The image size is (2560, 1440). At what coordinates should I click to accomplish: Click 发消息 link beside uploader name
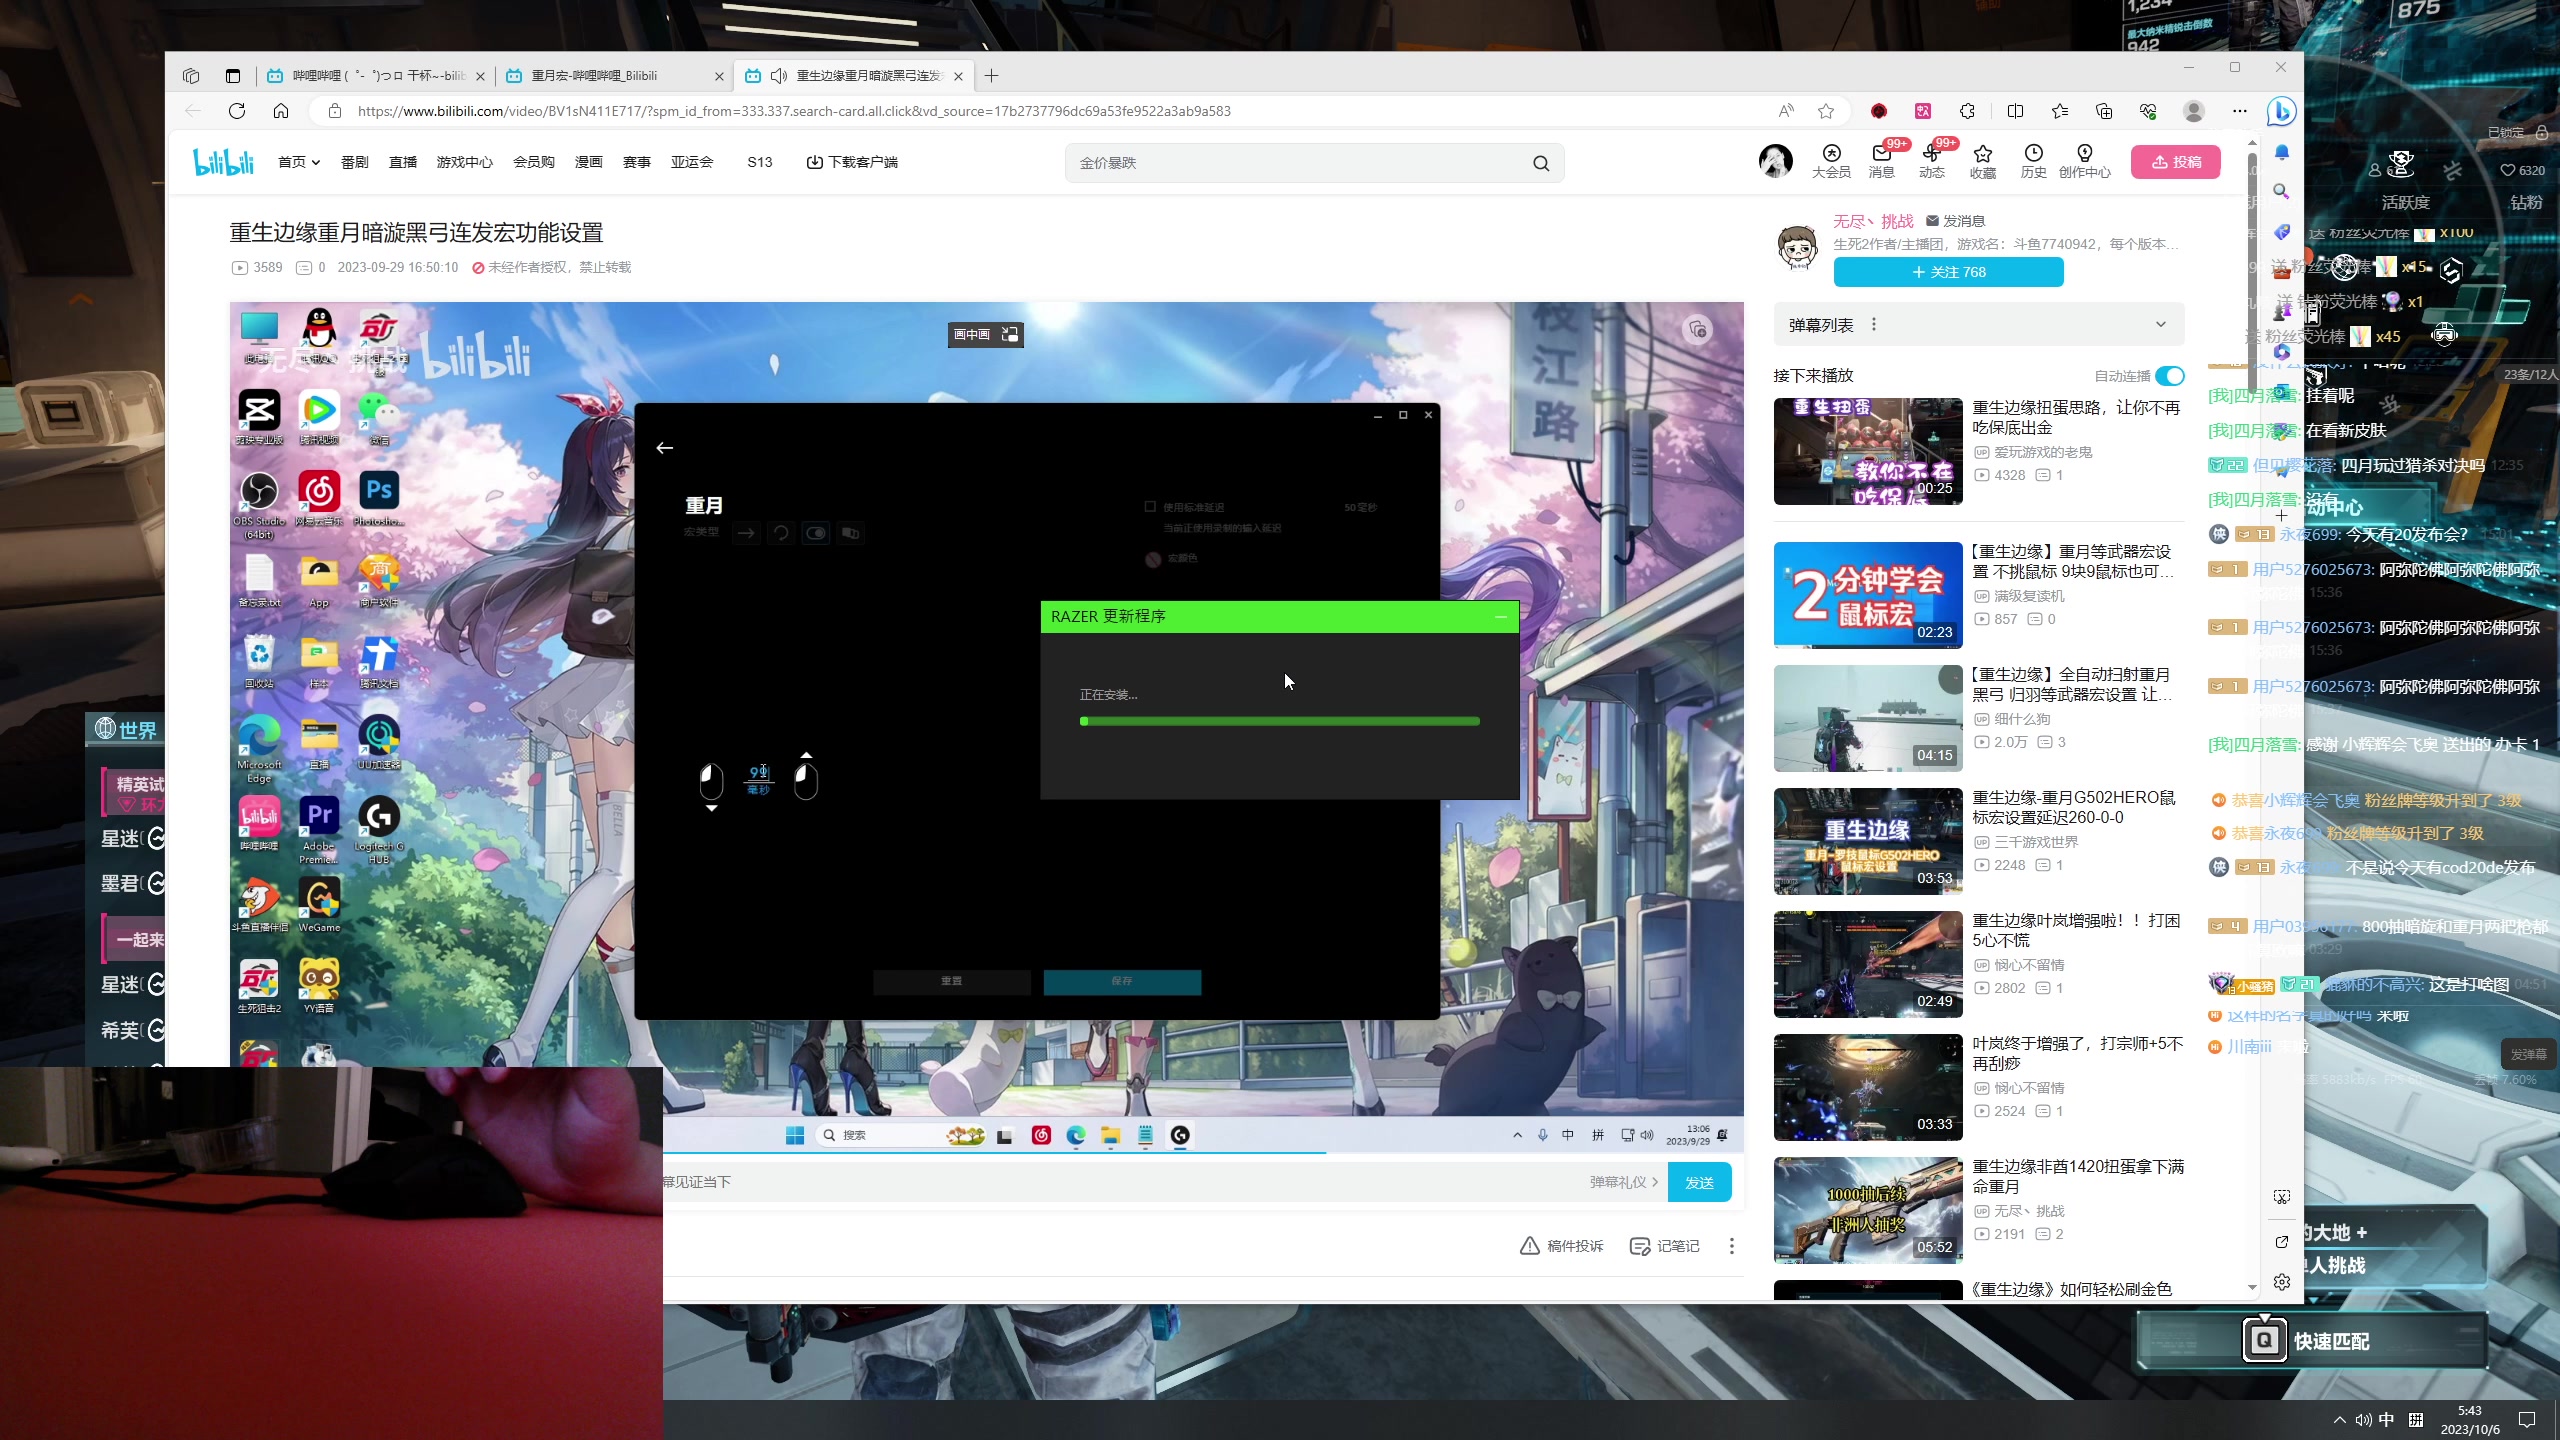(x=1956, y=221)
